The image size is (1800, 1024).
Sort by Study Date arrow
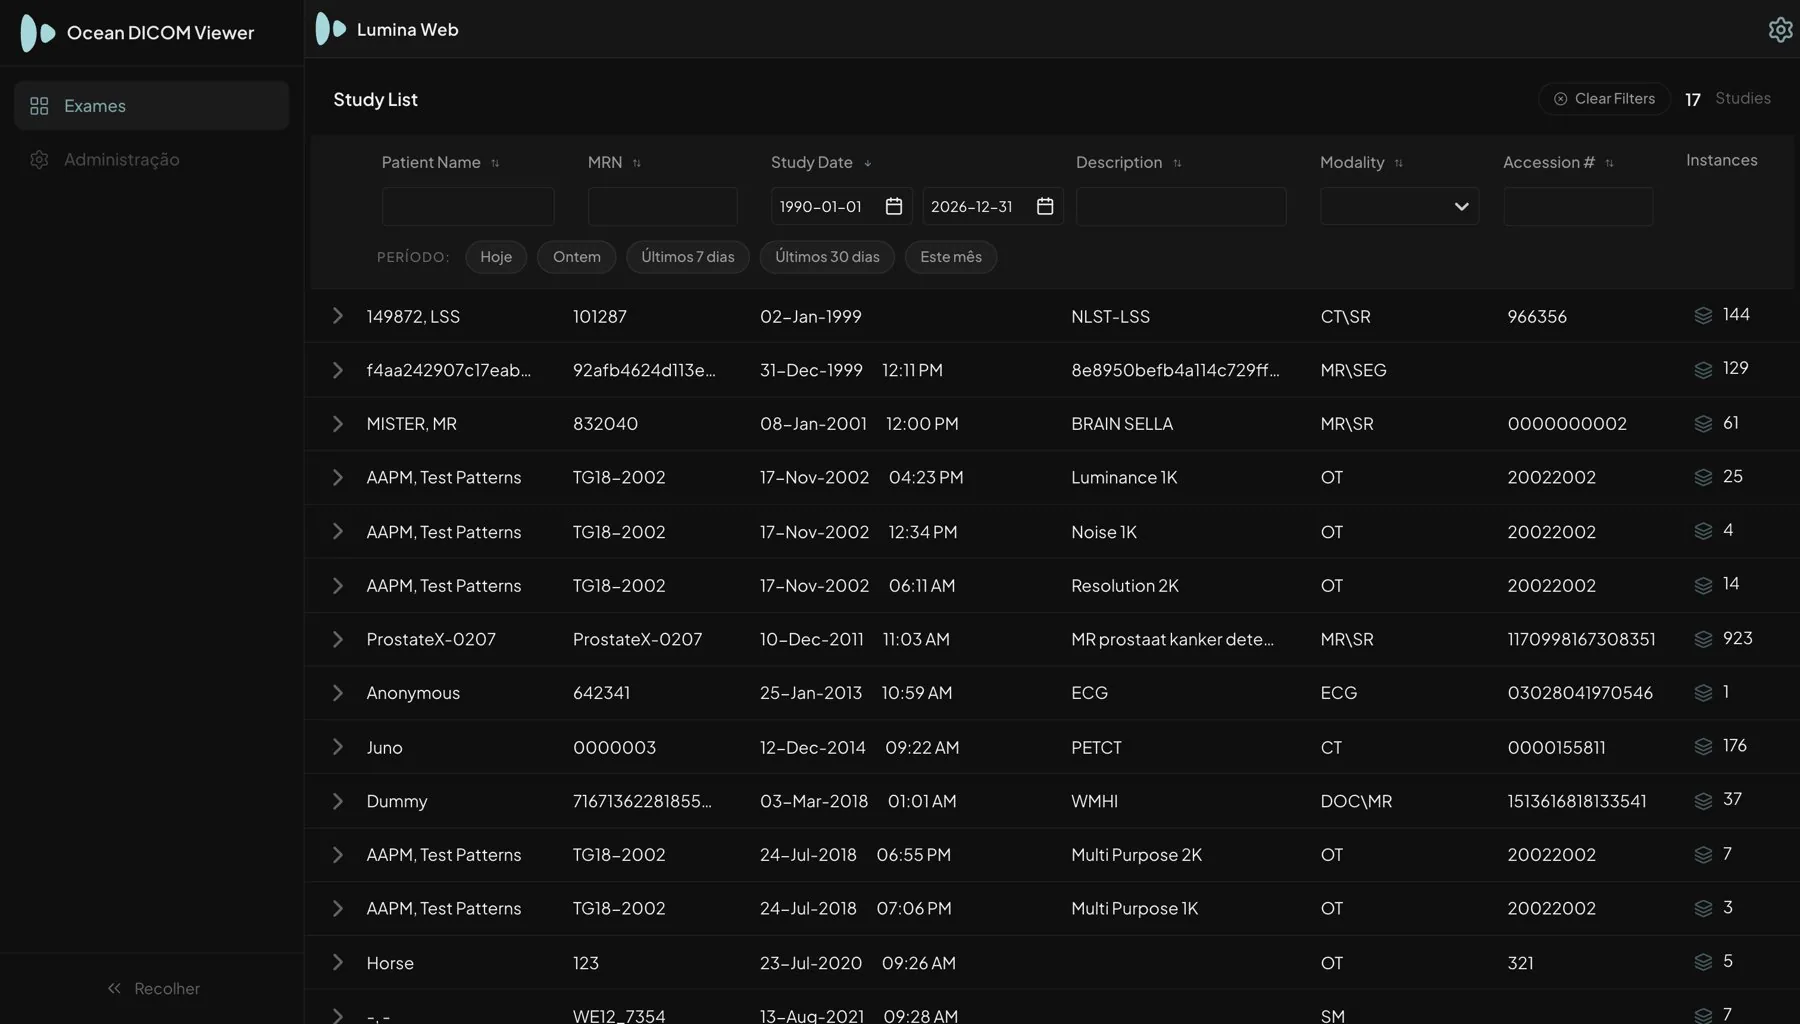(x=868, y=163)
